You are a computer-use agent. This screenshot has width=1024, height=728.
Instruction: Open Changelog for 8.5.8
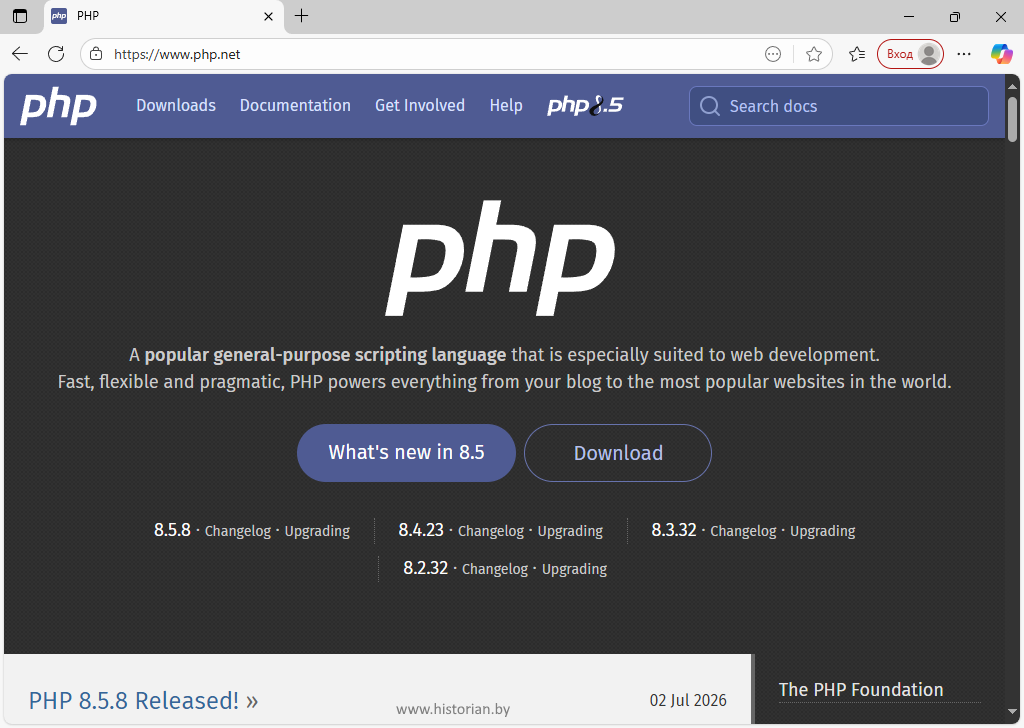click(x=238, y=531)
